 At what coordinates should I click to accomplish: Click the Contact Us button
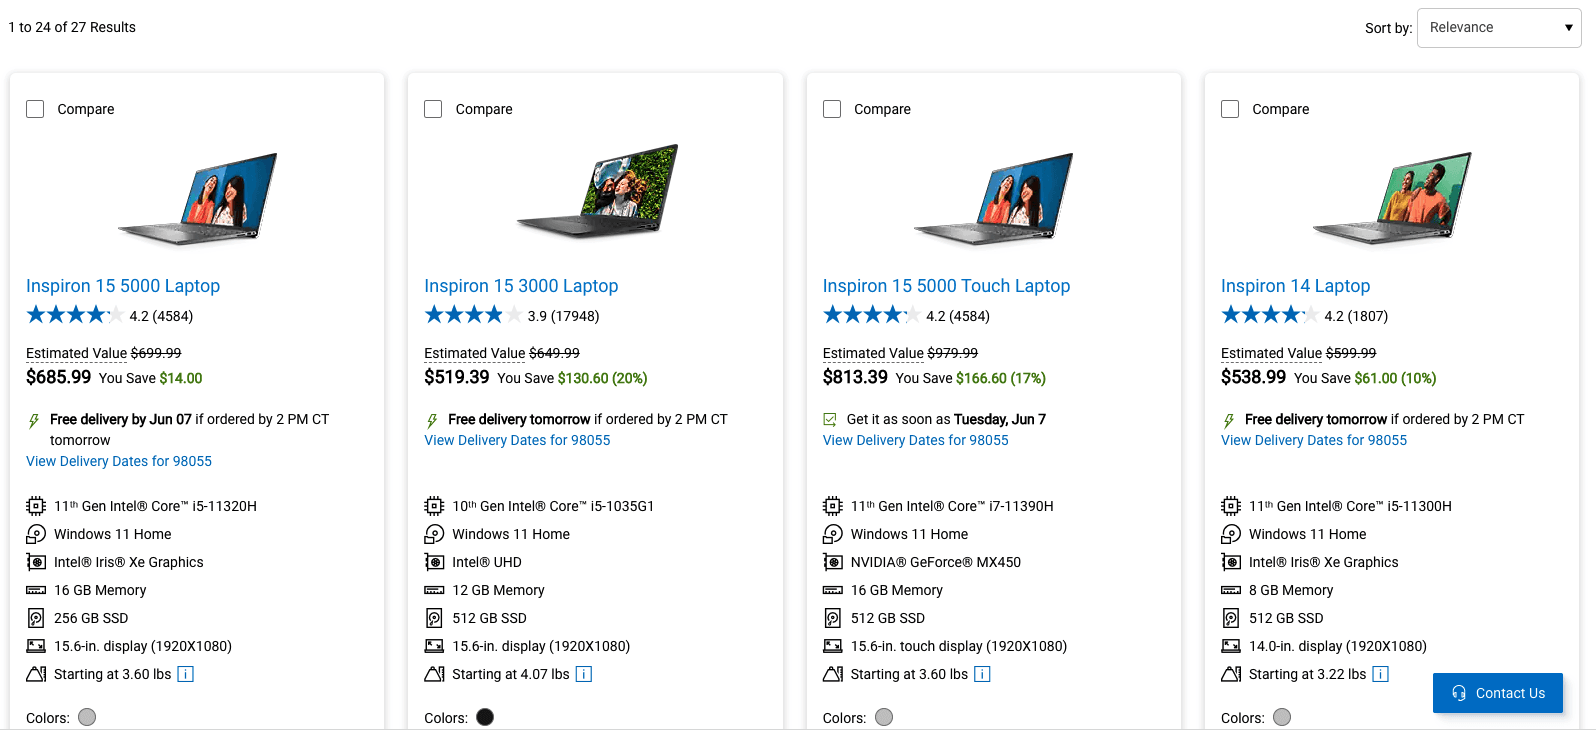1498,693
